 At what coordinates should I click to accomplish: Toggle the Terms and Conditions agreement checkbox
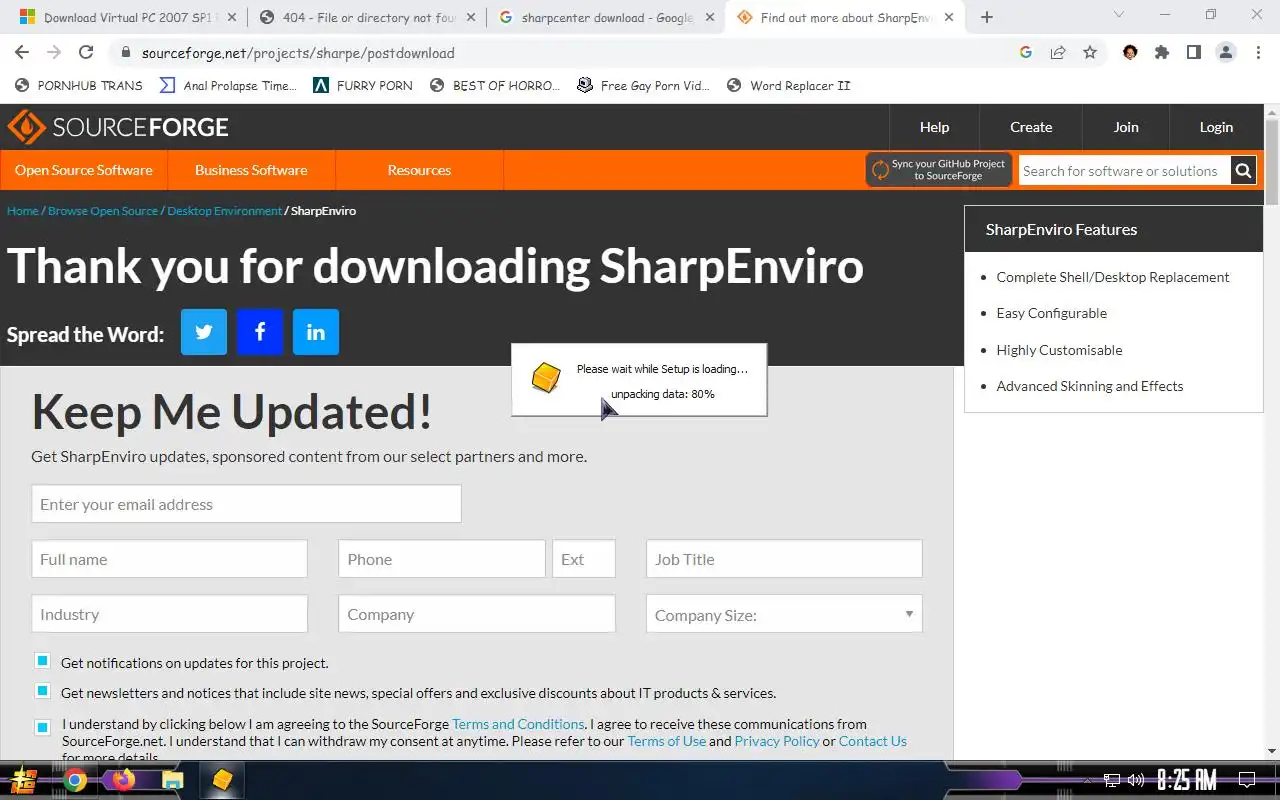42,727
